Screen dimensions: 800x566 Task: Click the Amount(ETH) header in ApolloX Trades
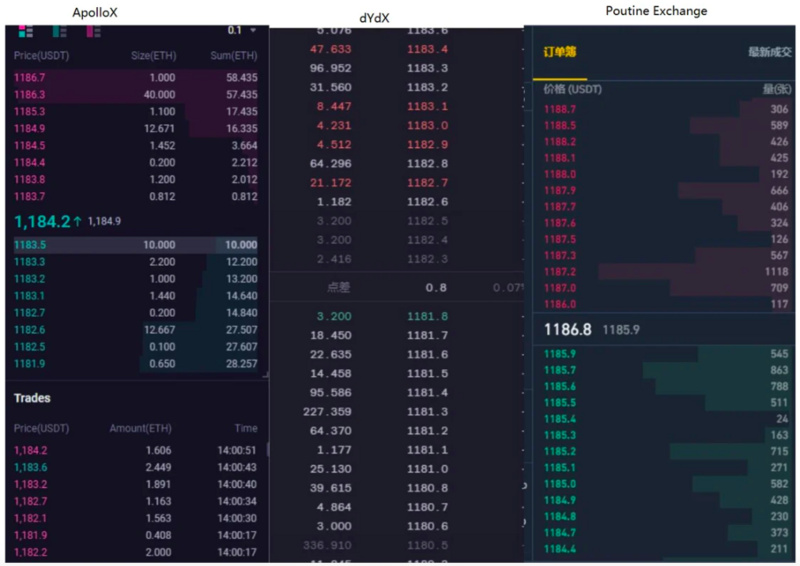140,428
